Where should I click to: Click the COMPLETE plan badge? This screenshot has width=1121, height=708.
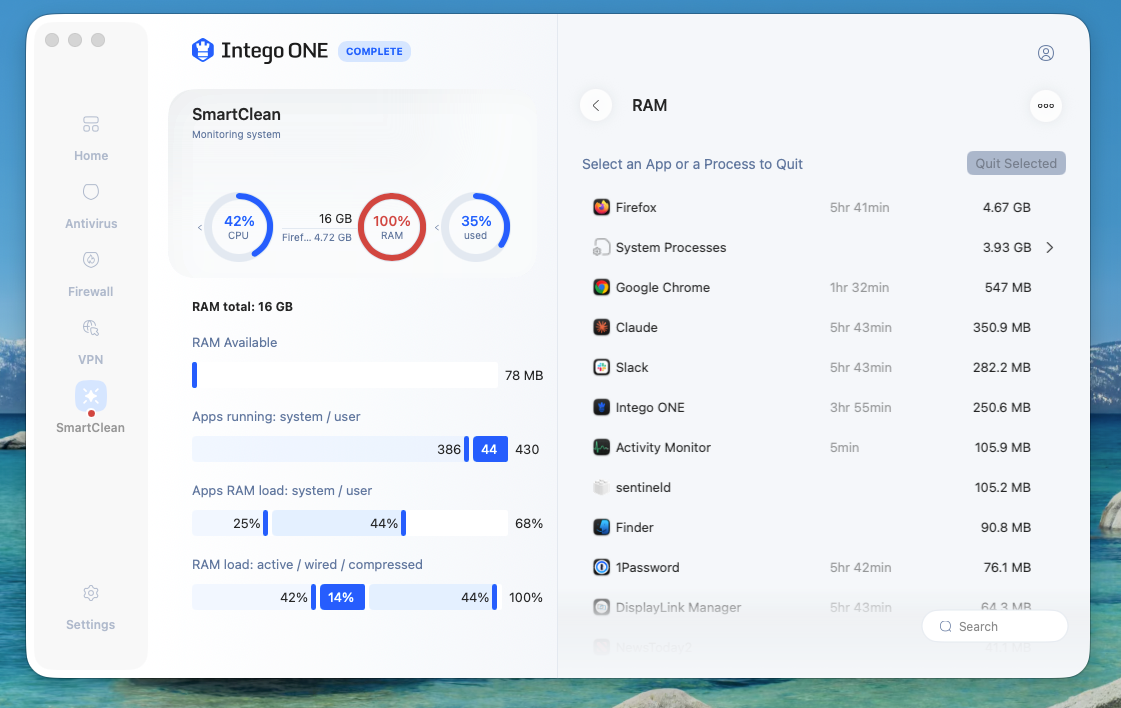coord(374,51)
